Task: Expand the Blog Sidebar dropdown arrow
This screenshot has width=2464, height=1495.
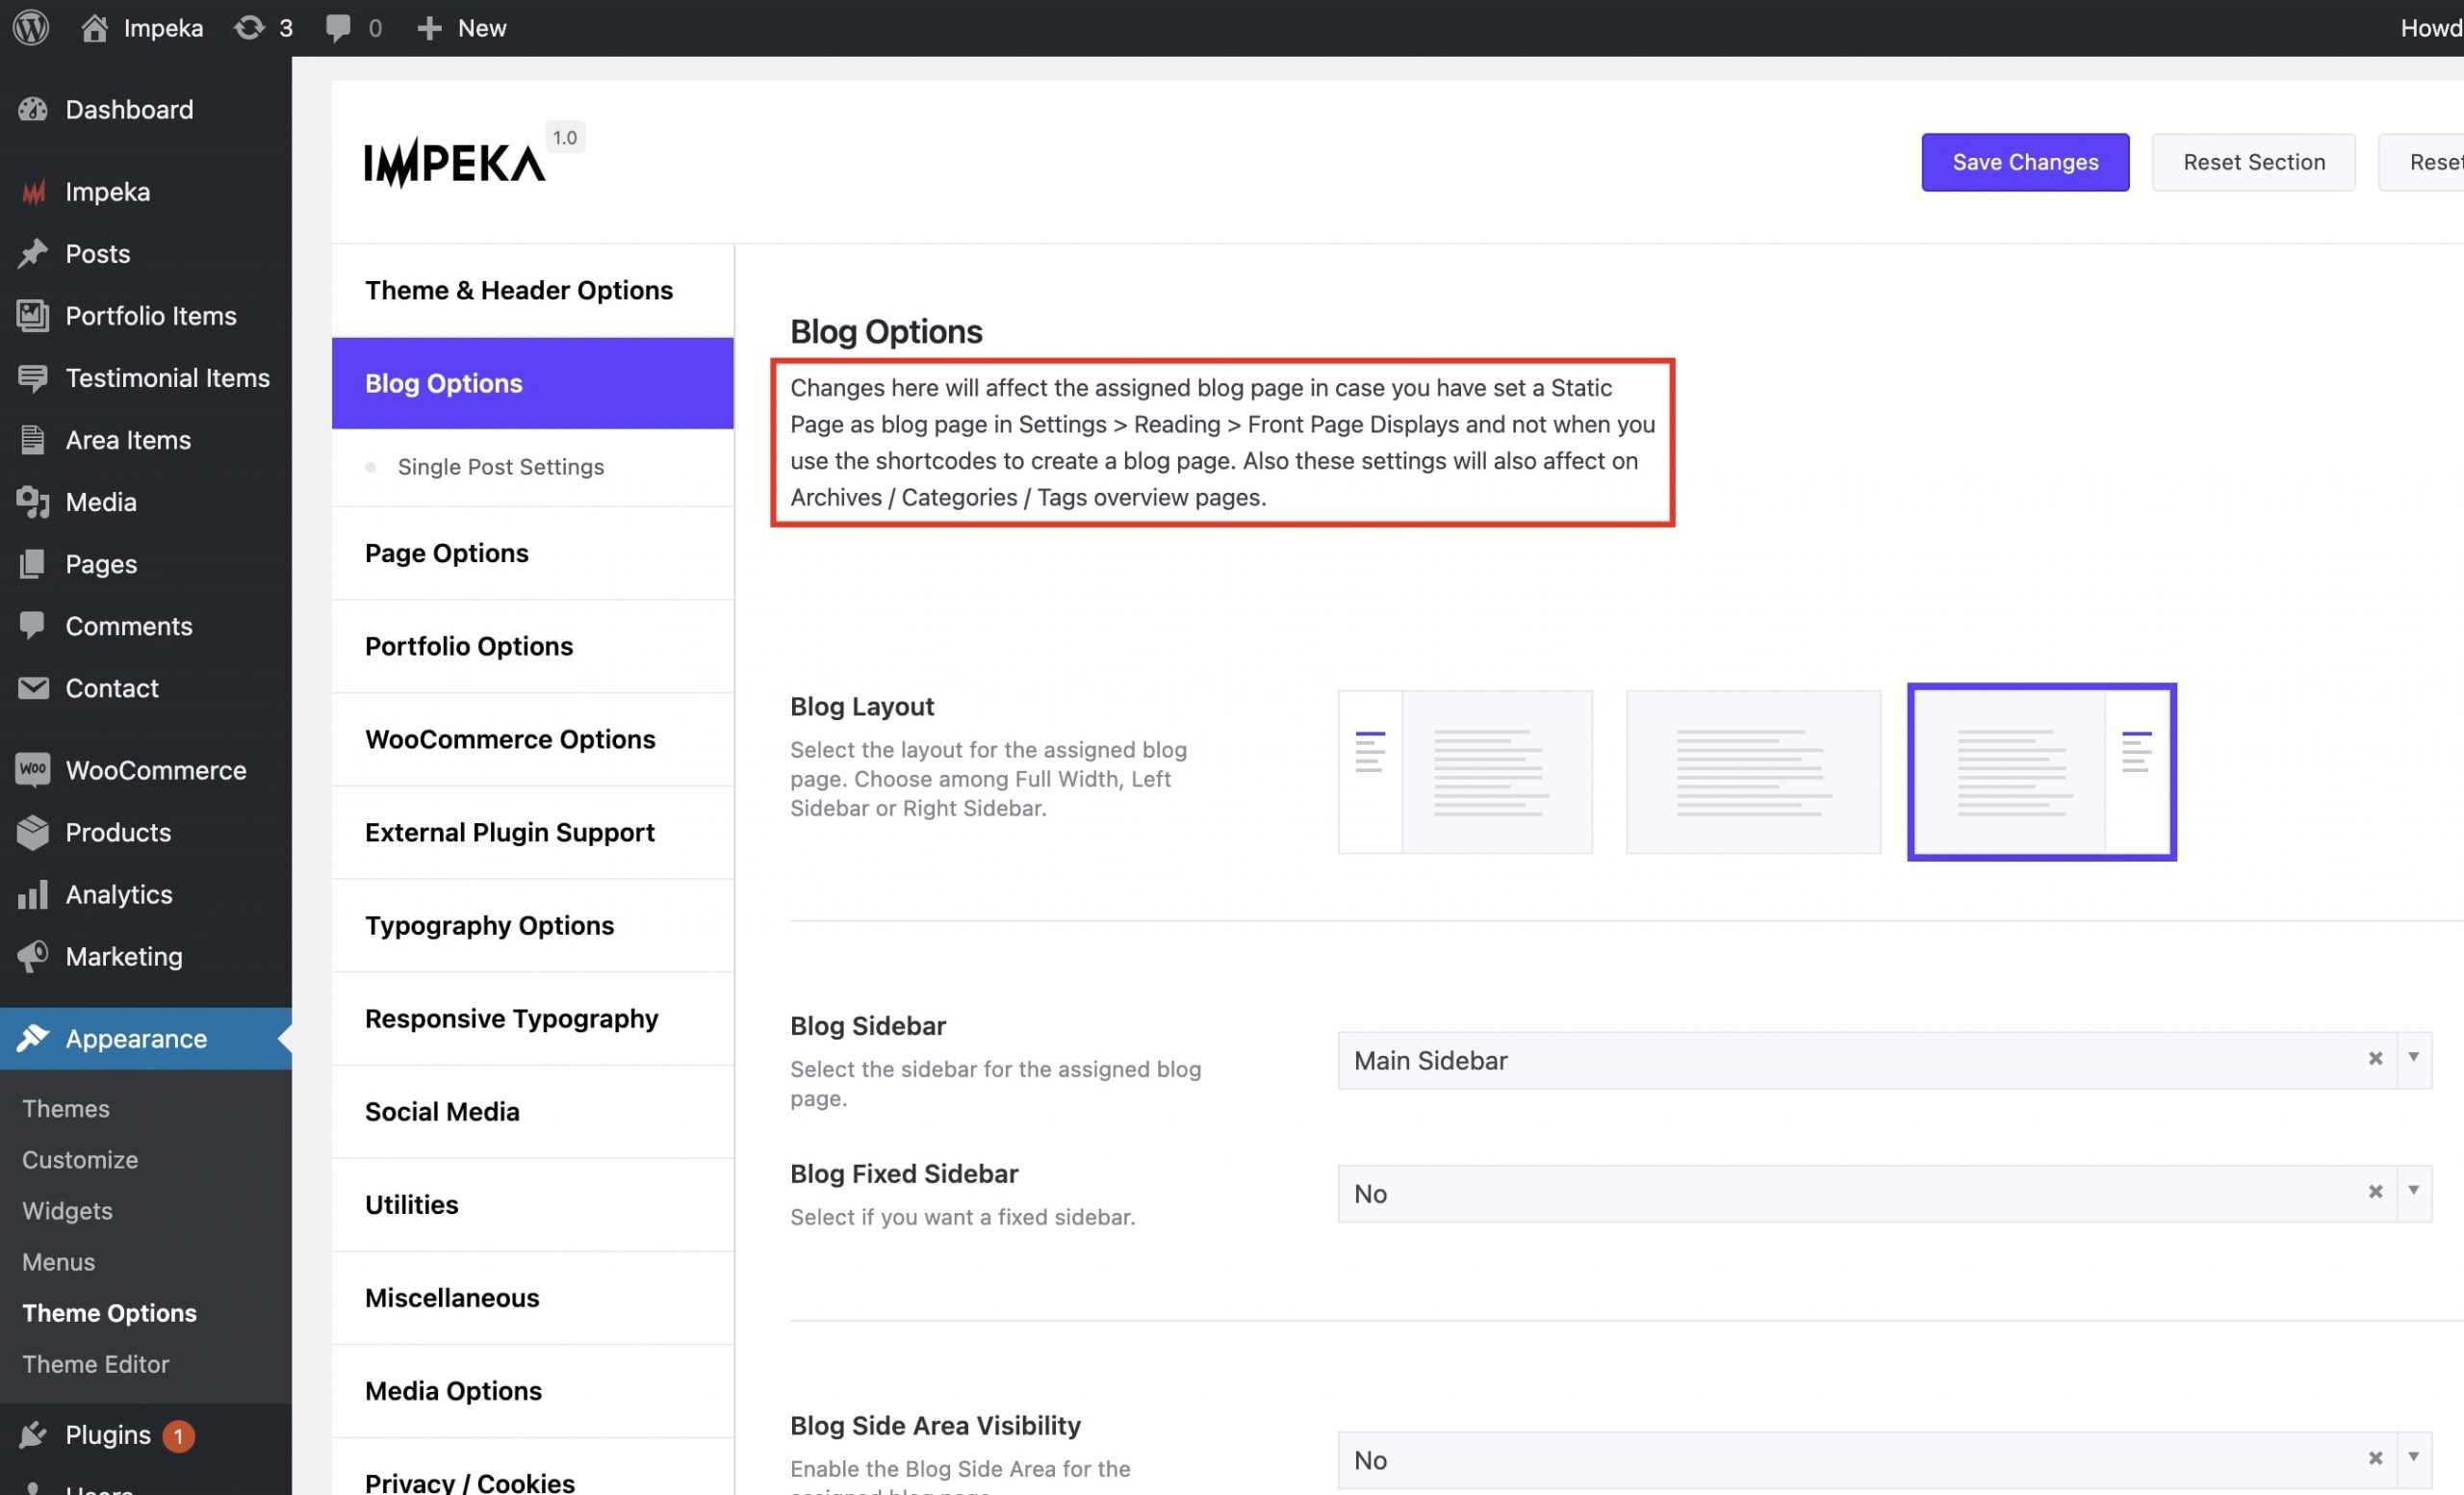Action: [2414, 1059]
